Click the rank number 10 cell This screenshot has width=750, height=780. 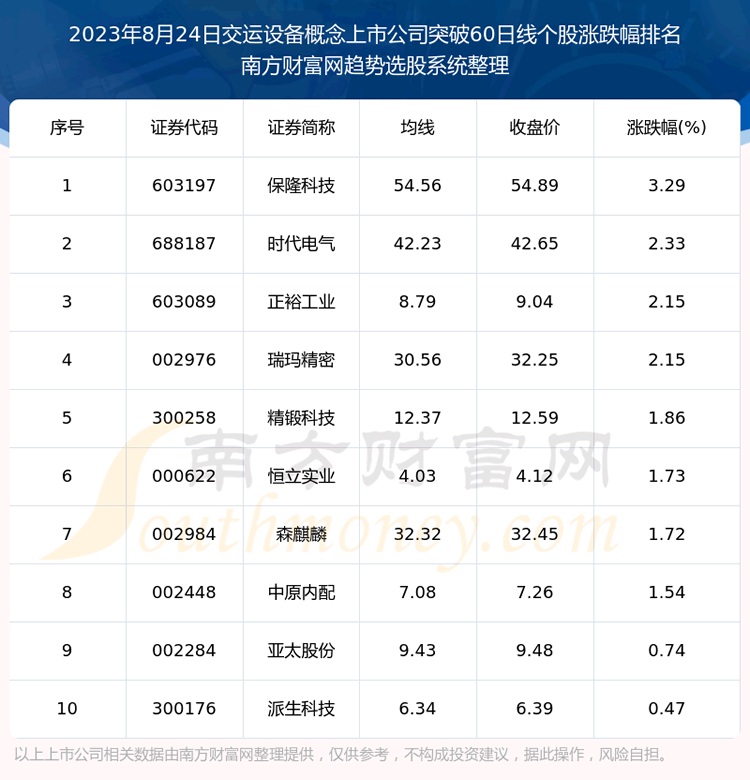pos(67,708)
